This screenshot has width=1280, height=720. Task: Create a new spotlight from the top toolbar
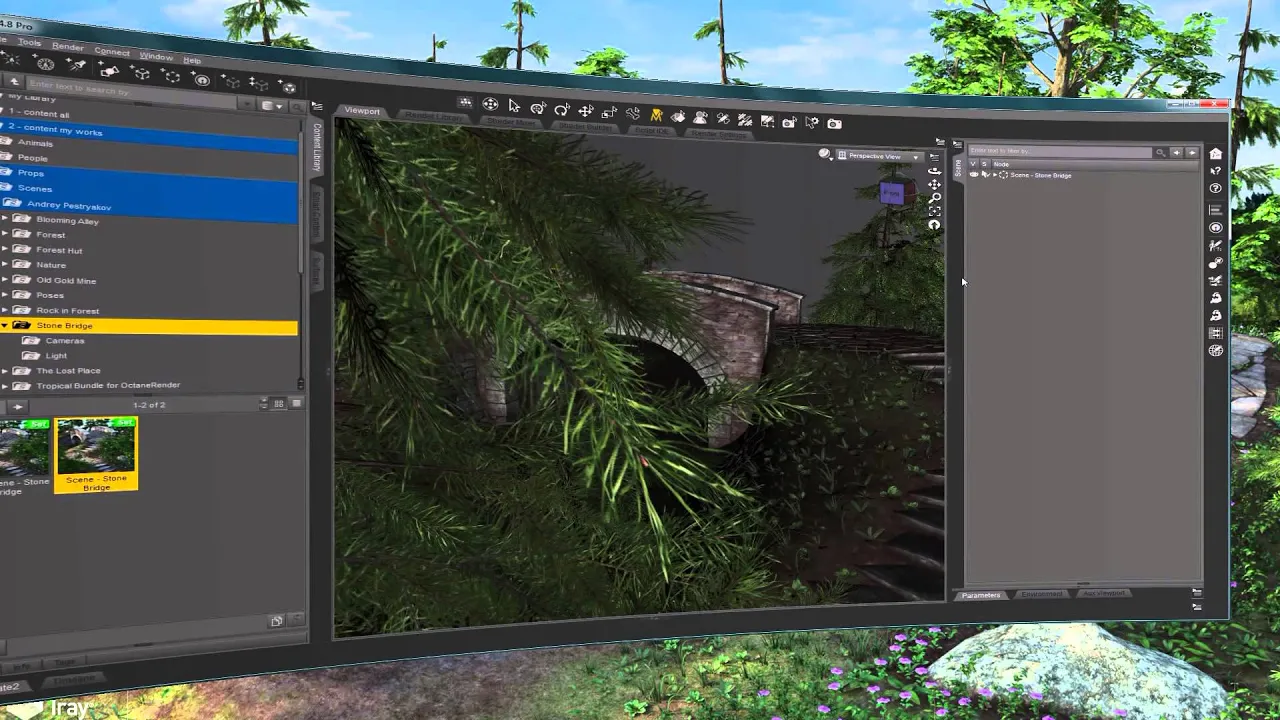(x=77, y=65)
